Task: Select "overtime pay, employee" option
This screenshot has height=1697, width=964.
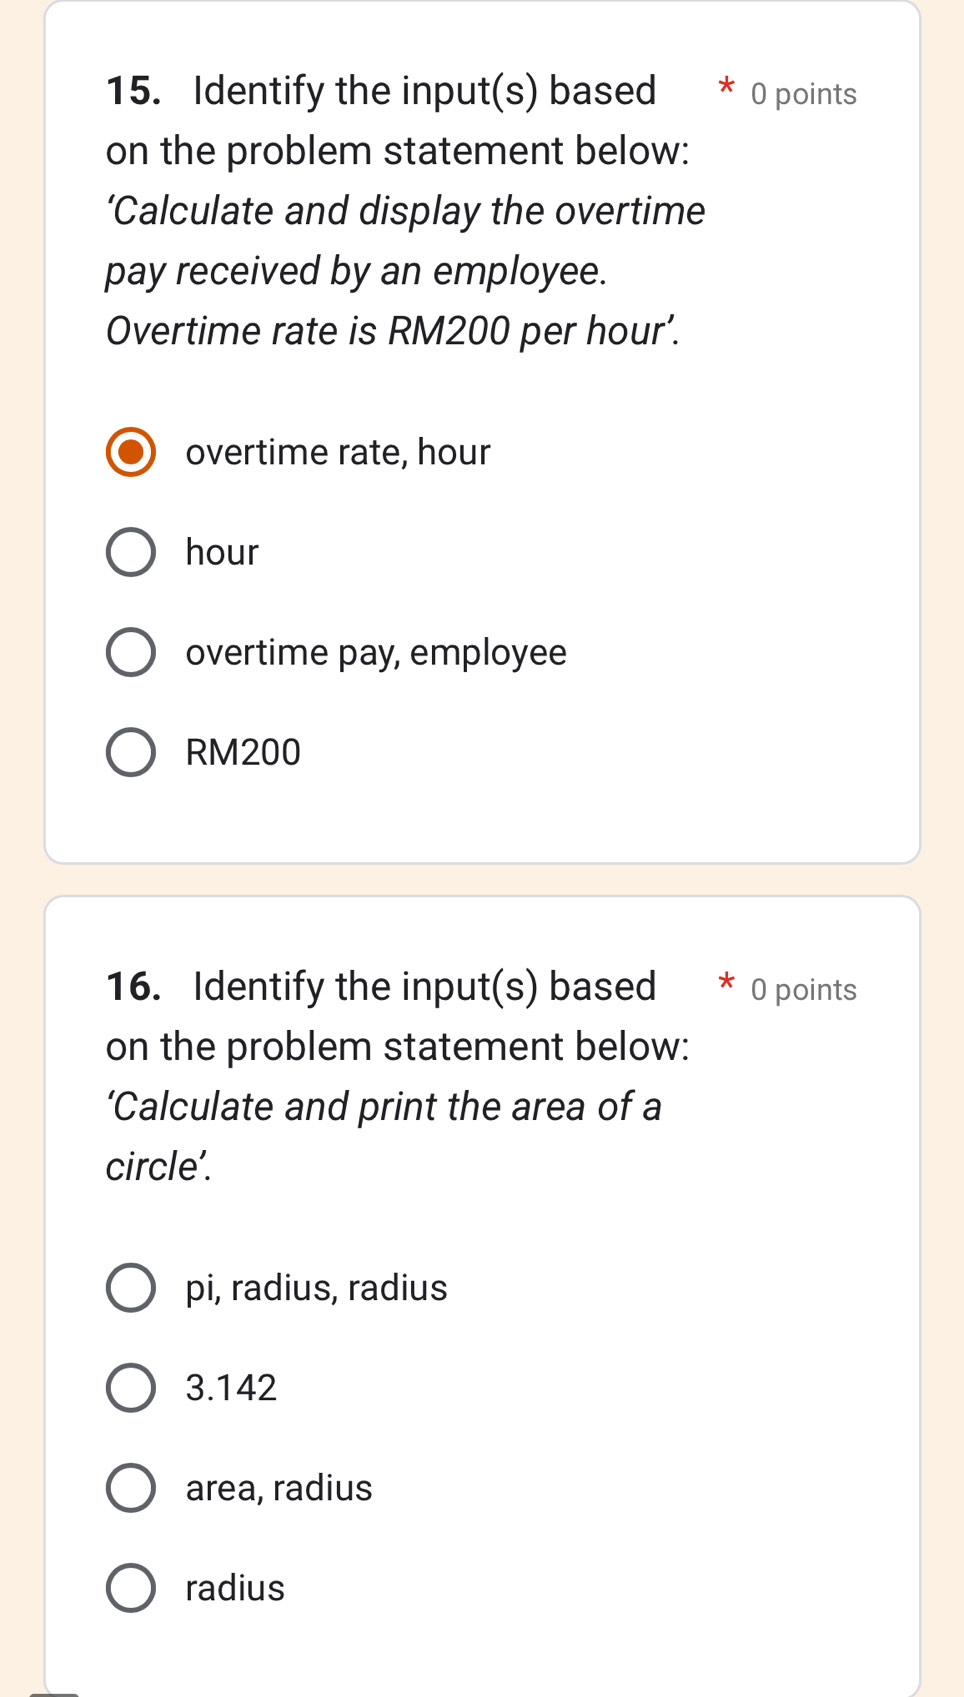Action: coord(130,652)
